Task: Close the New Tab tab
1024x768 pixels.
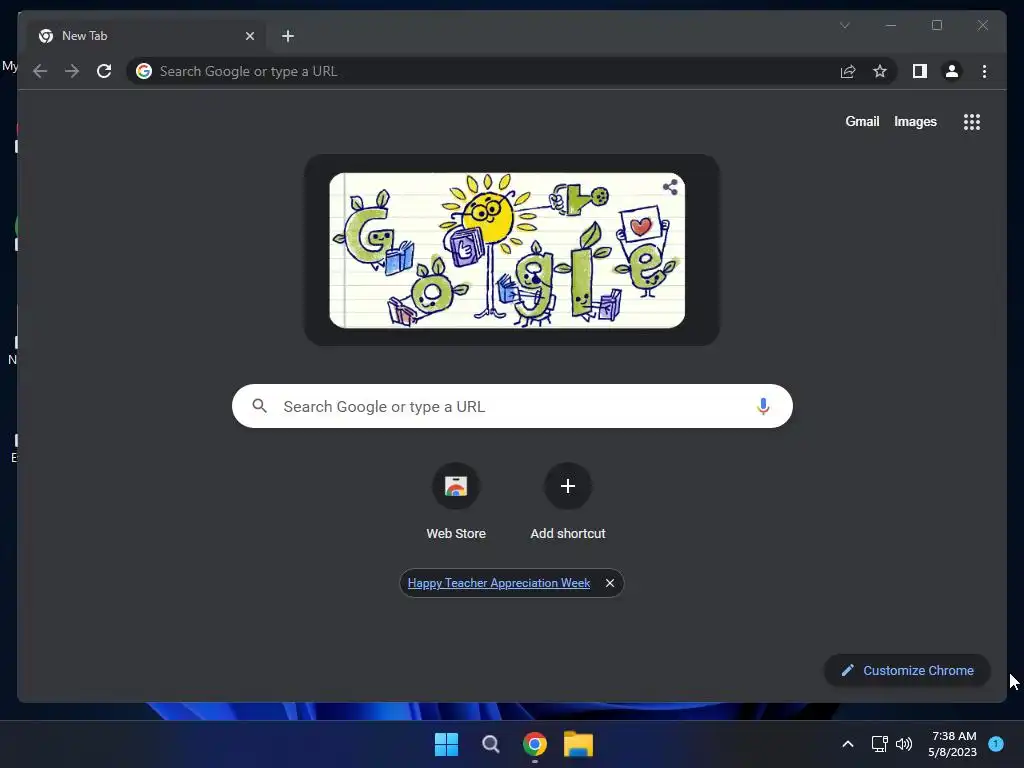Action: pyautogui.click(x=249, y=36)
